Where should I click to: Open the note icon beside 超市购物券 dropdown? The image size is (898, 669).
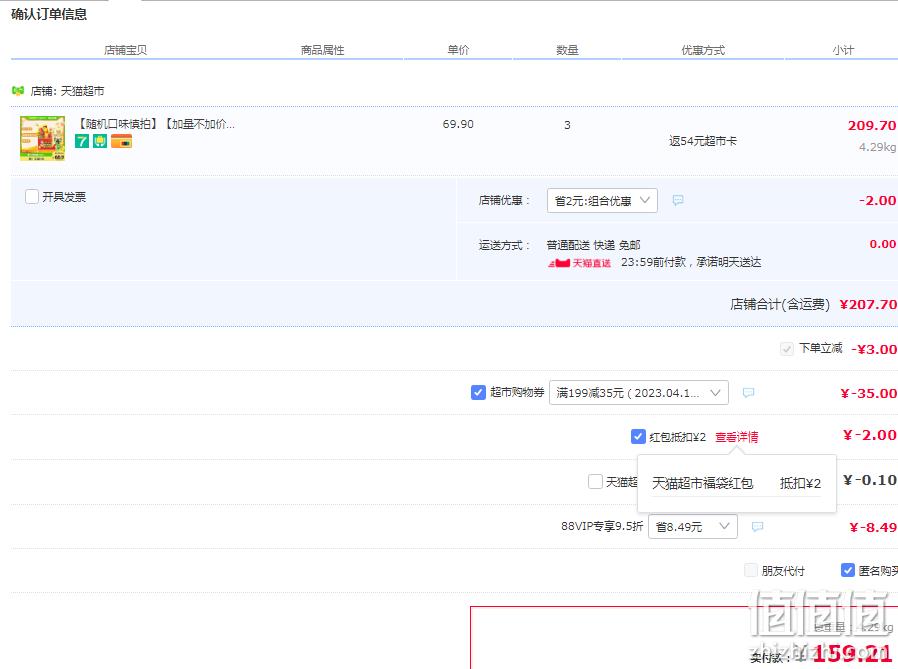(x=748, y=392)
